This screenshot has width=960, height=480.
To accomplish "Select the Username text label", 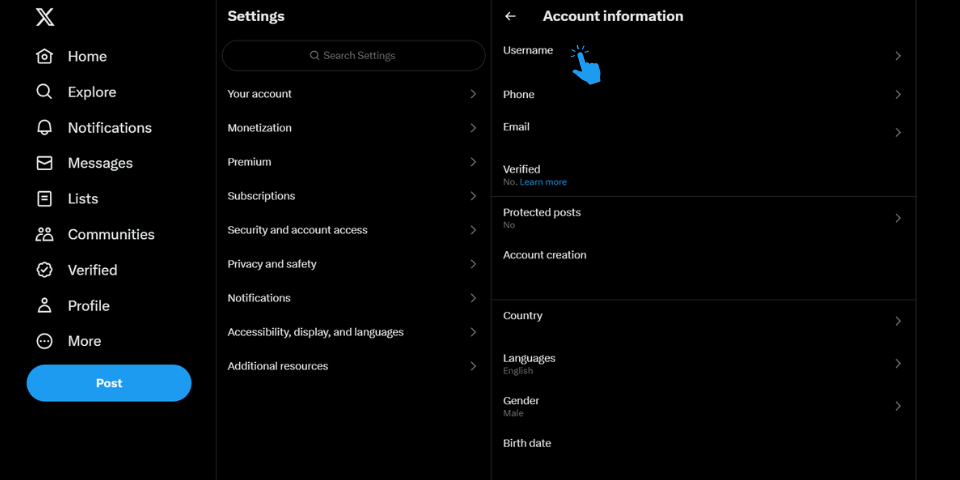I will [528, 50].
